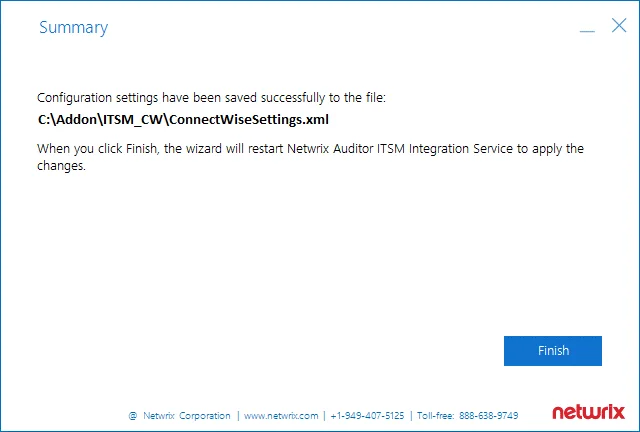Click the Toll-free label in the footer
640x432 pixels.
435,416
